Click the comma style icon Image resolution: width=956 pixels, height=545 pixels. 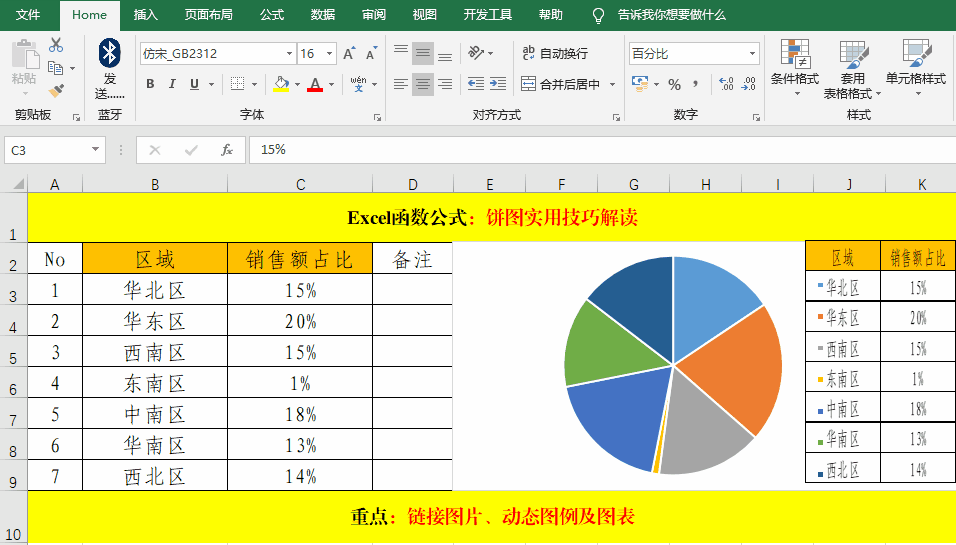point(696,84)
